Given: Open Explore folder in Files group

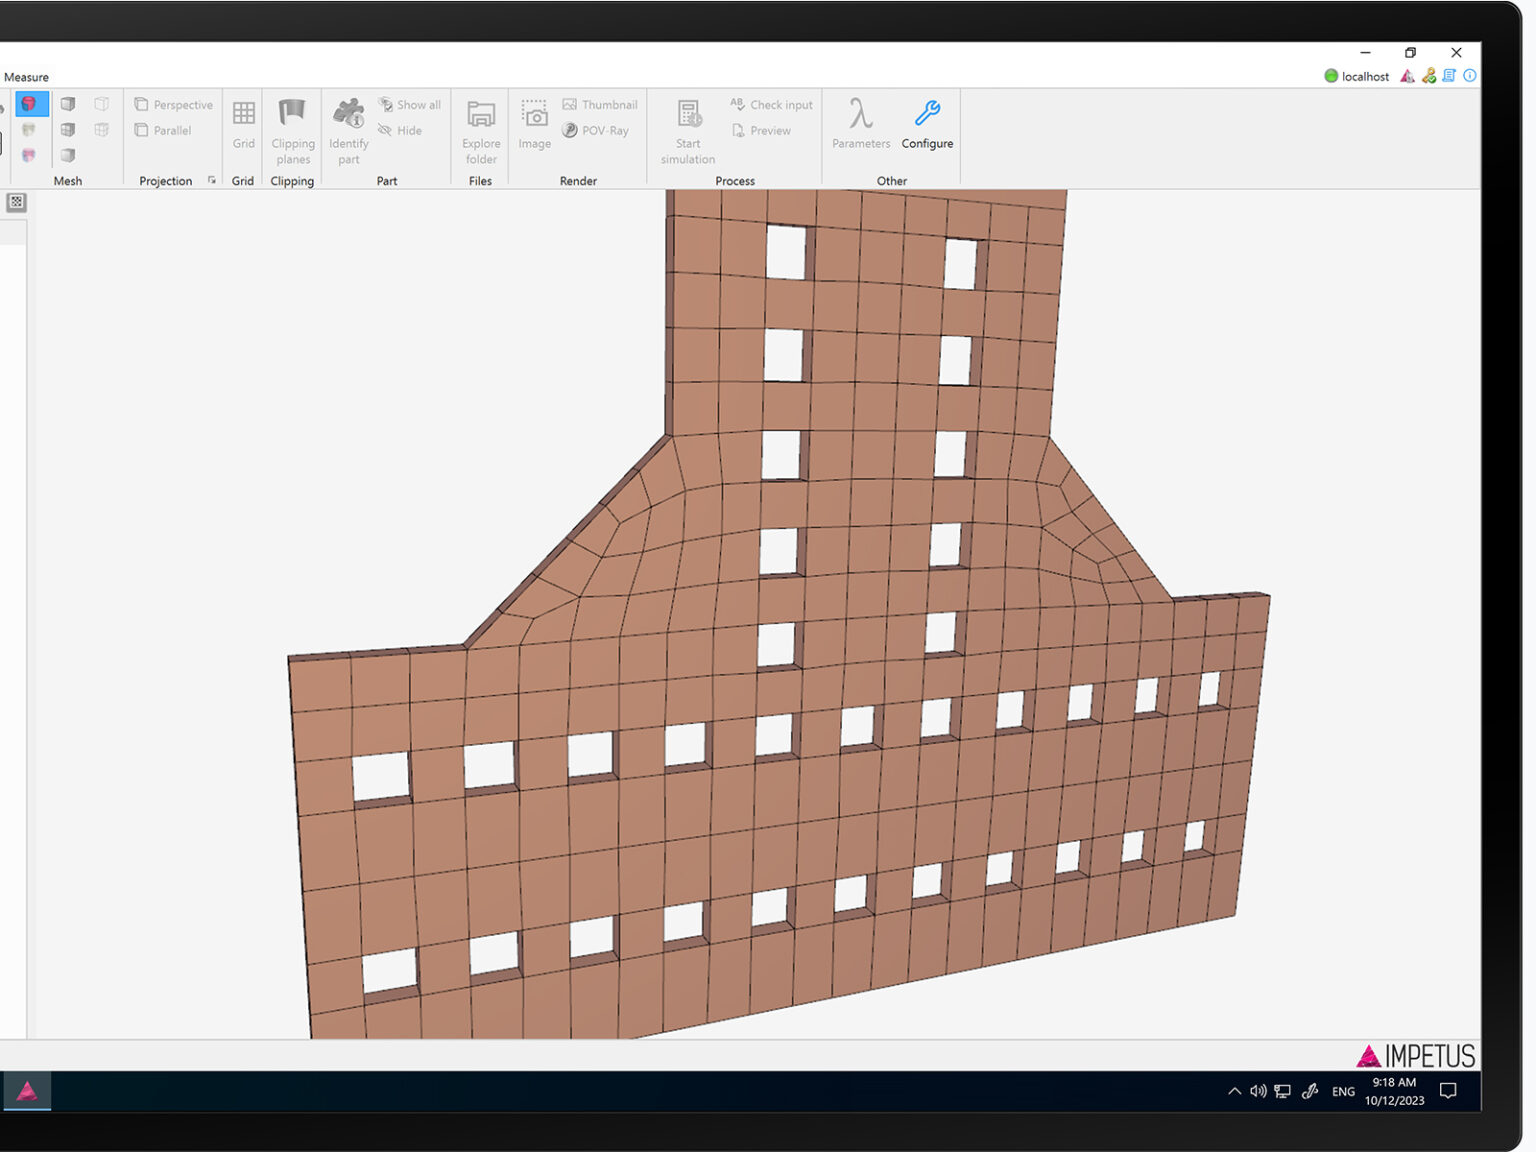Looking at the screenshot, I should point(481,114).
